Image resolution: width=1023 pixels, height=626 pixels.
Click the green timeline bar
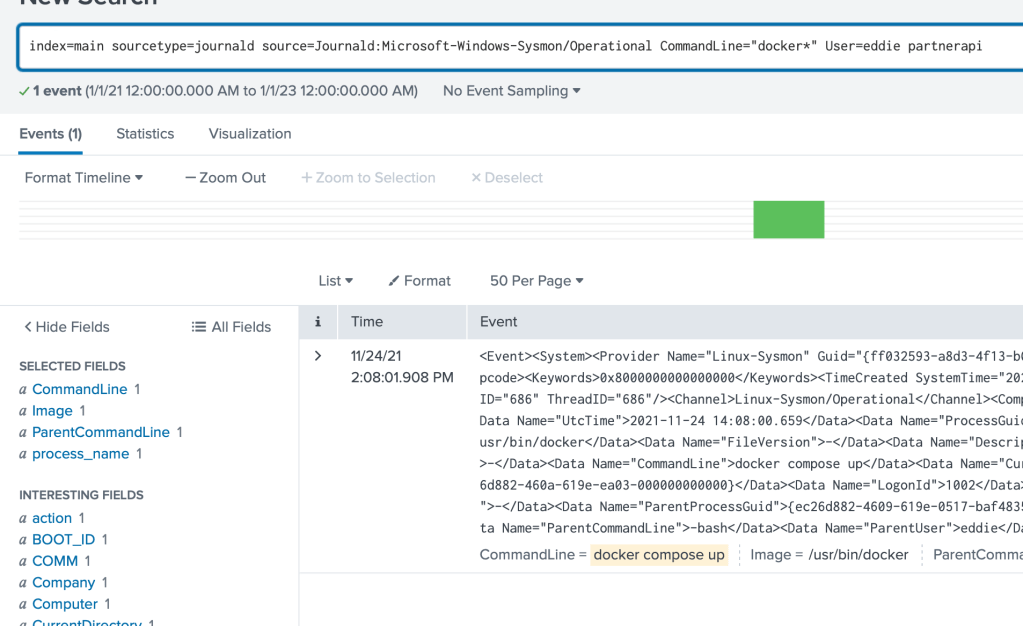coord(788,219)
